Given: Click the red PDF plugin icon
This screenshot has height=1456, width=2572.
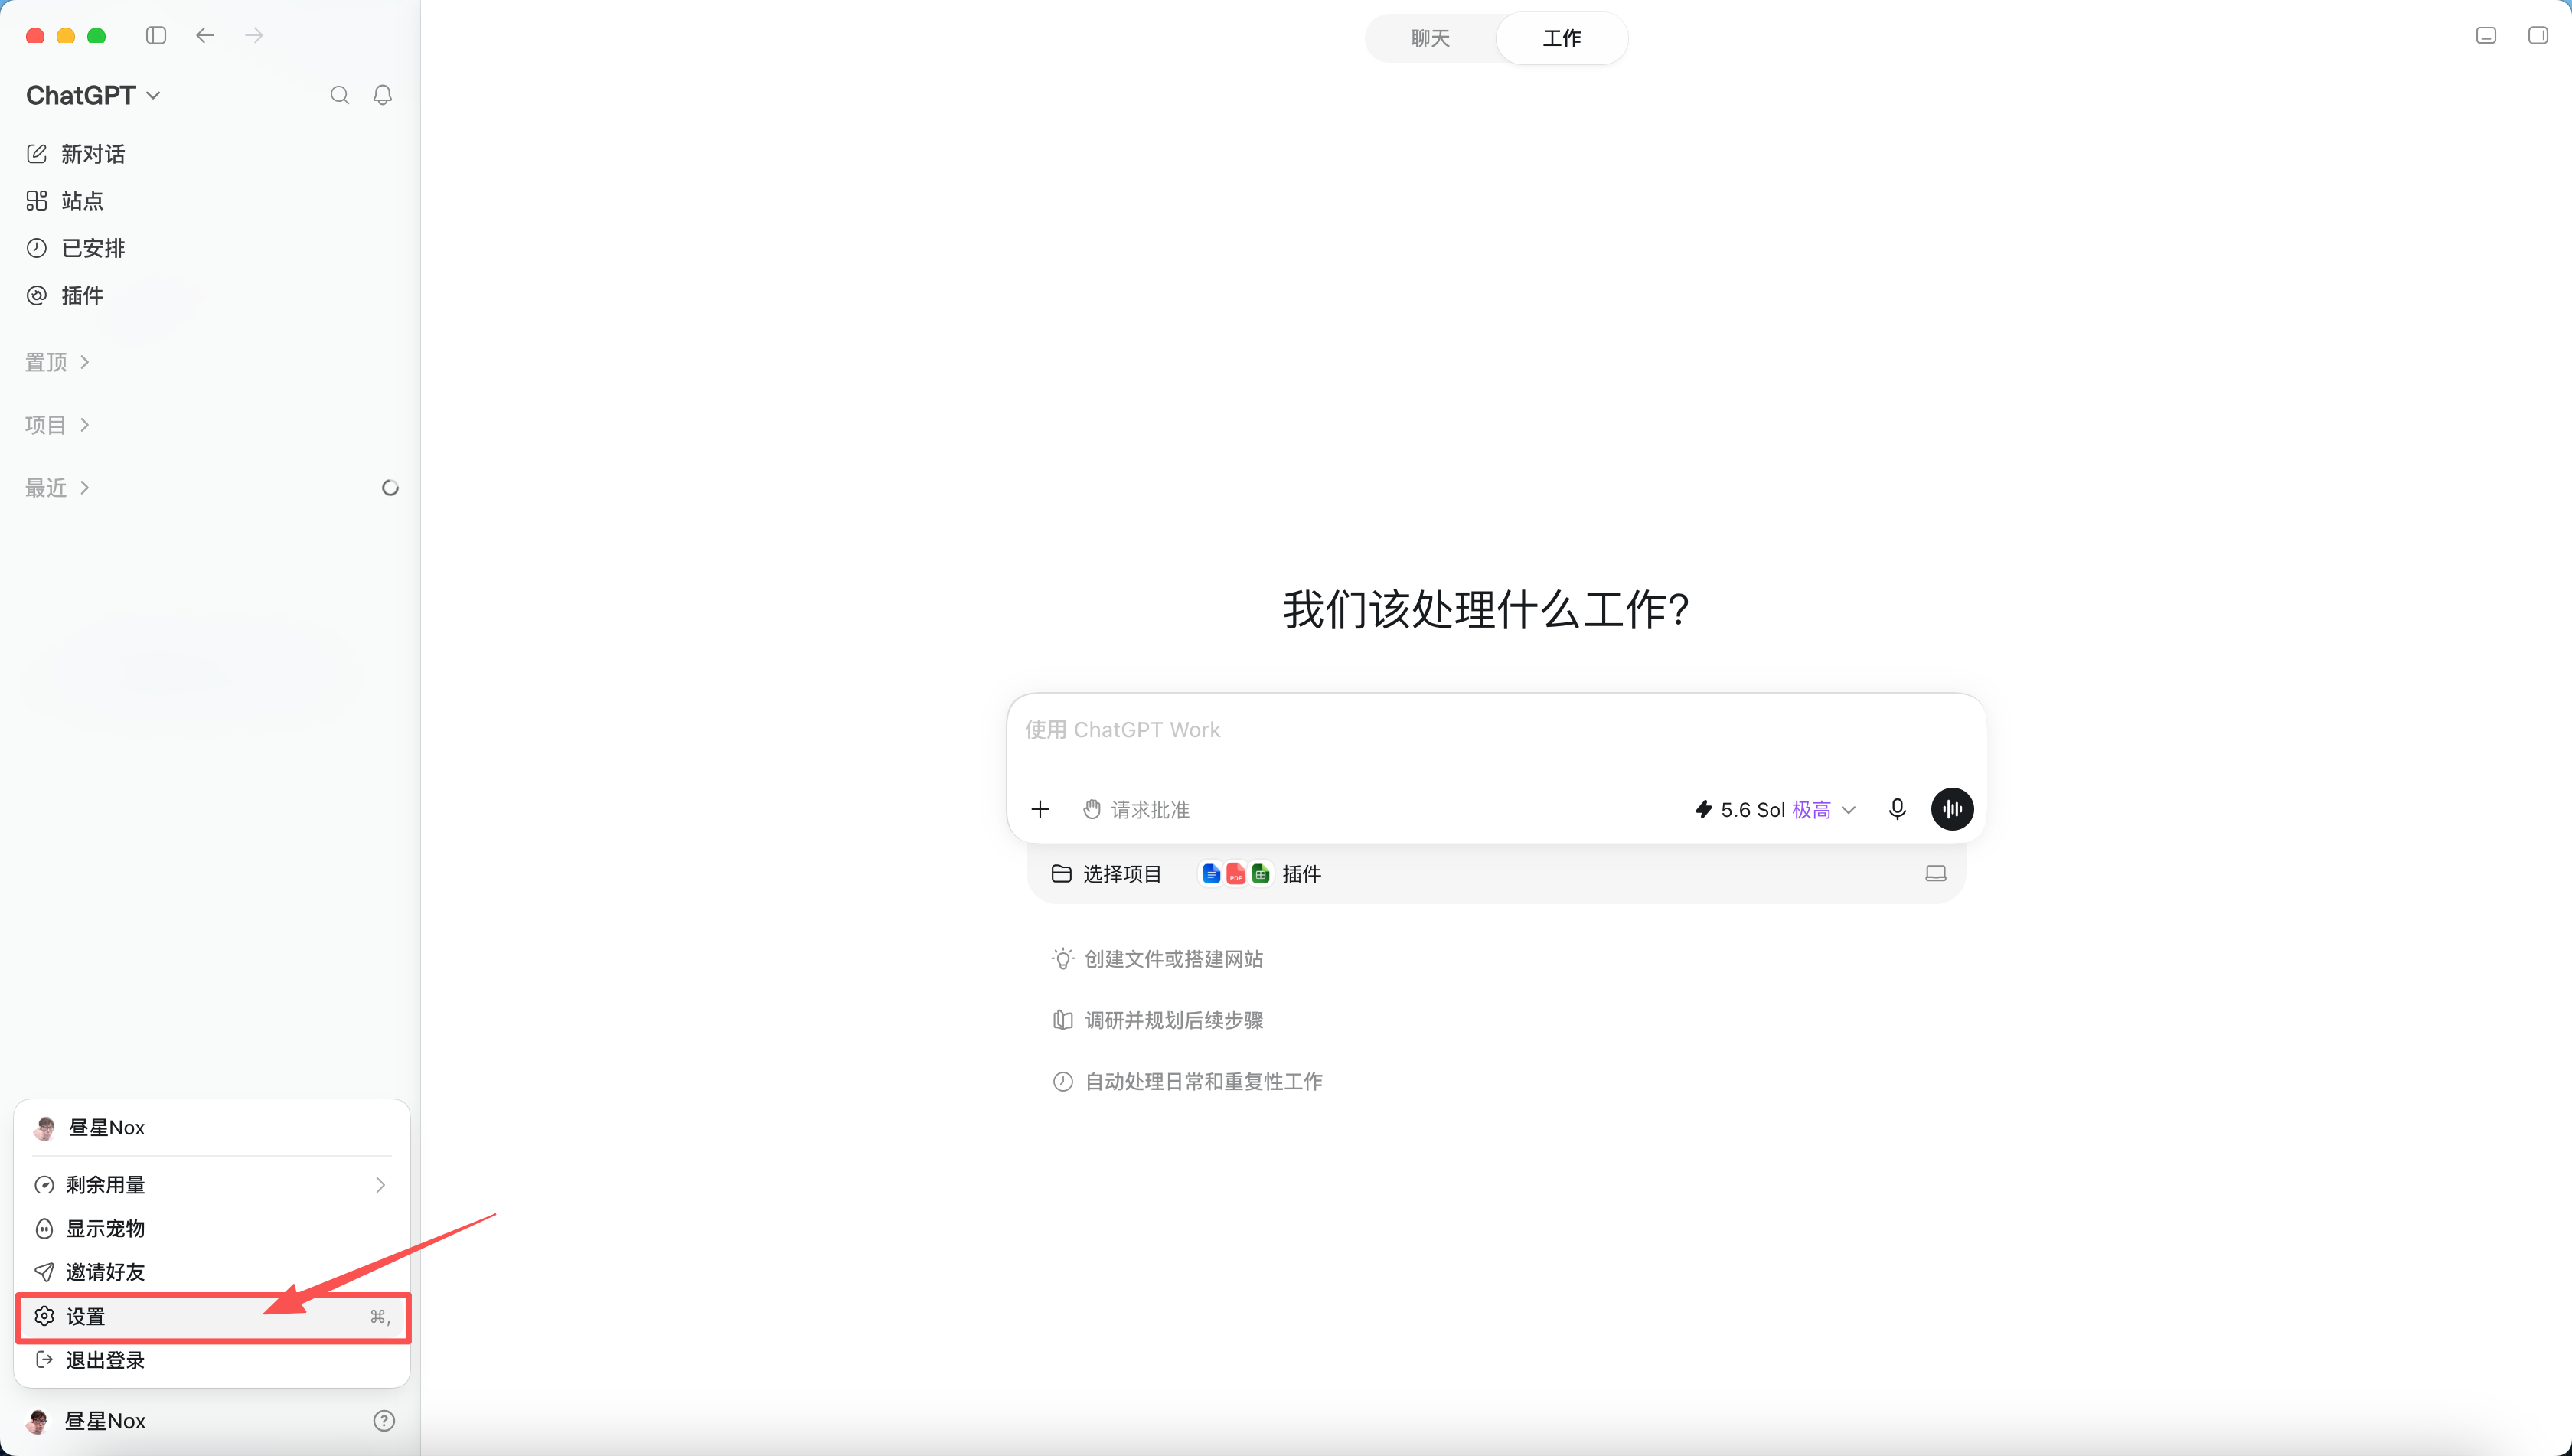Looking at the screenshot, I should [1236, 874].
